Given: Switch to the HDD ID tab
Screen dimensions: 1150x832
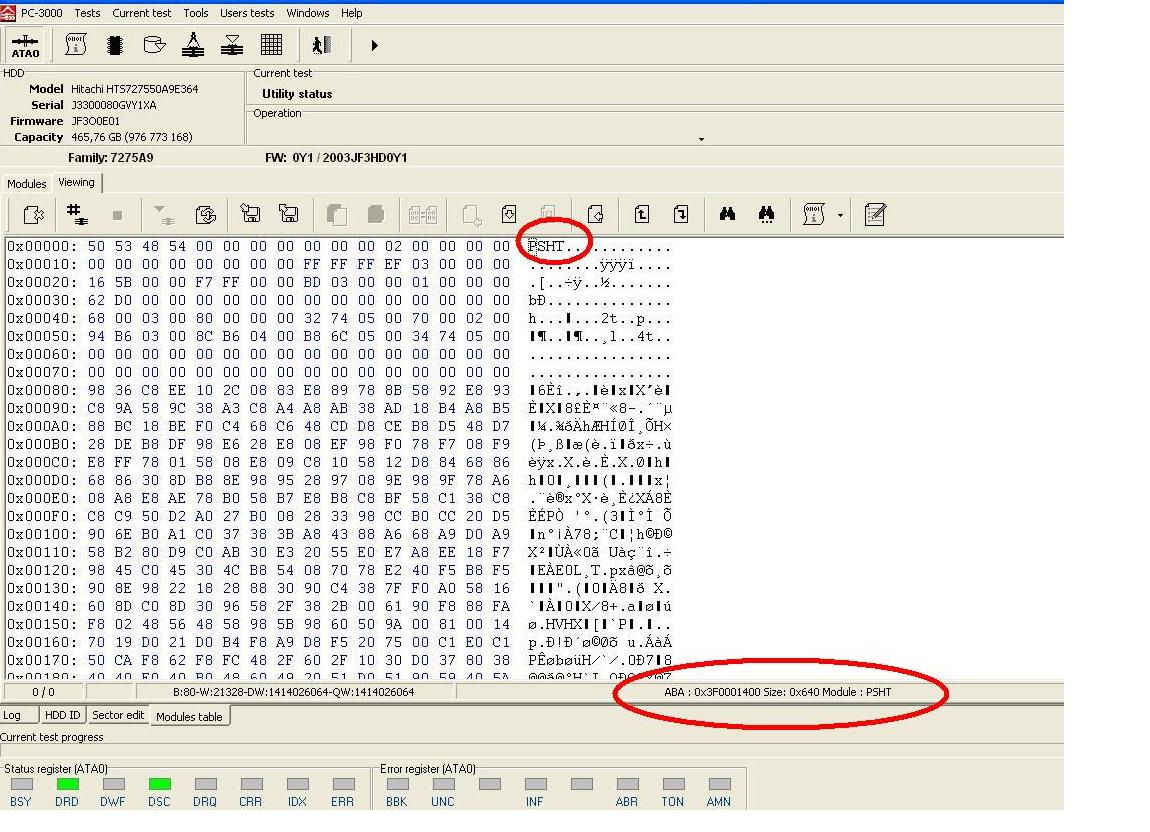Looking at the screenshot, I should 62,715.
